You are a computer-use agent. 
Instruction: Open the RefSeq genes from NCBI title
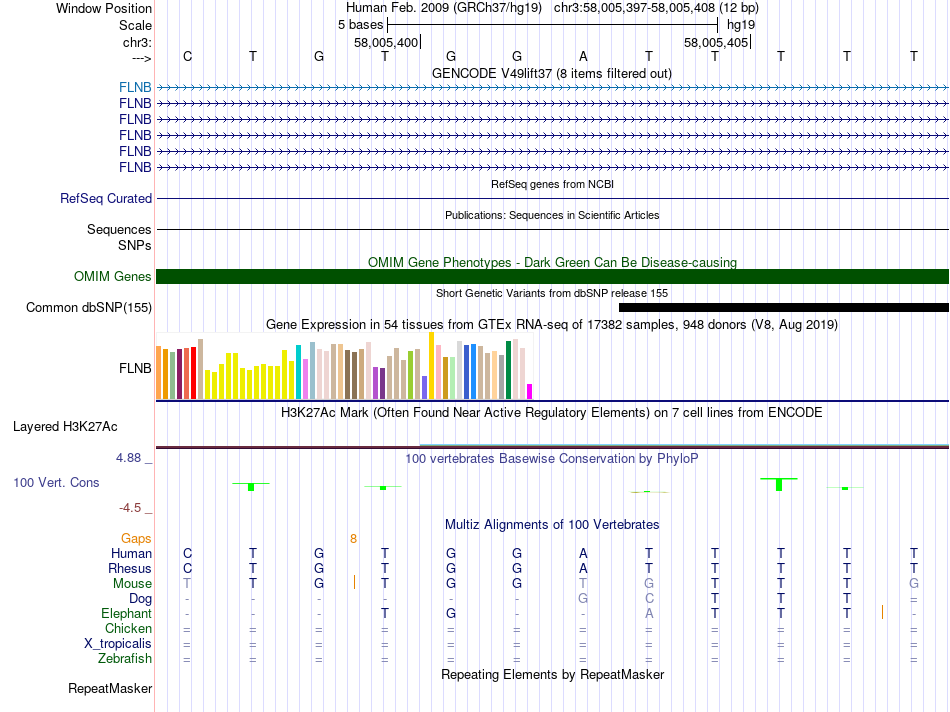pos(552,184)
